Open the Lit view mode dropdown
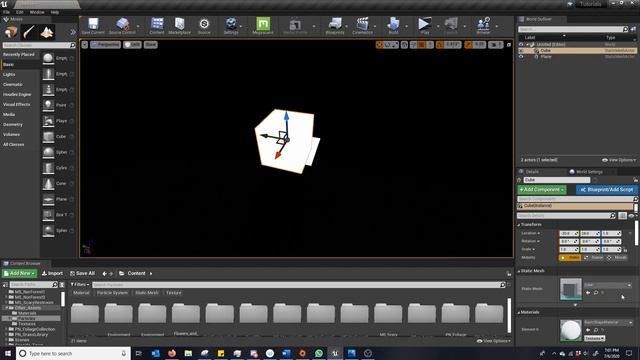 point(133,44)
